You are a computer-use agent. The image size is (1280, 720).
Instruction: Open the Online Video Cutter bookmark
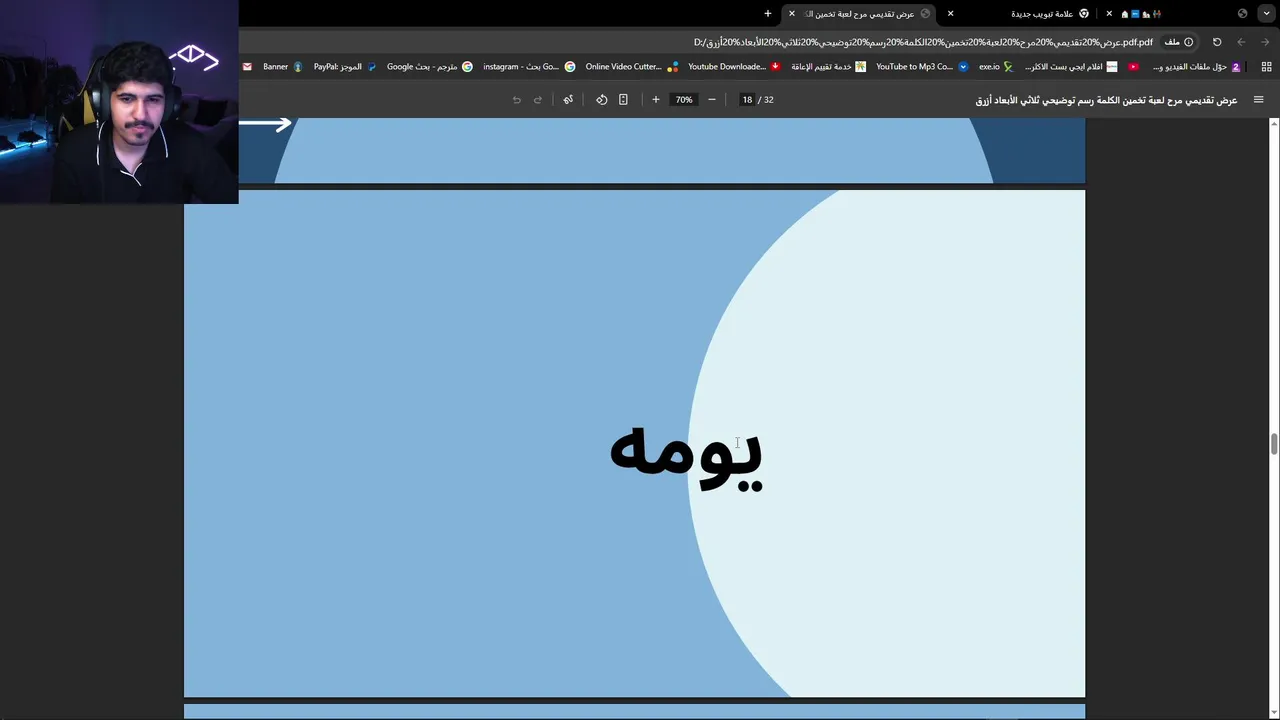pyautogui.click(x=632, y=67)
